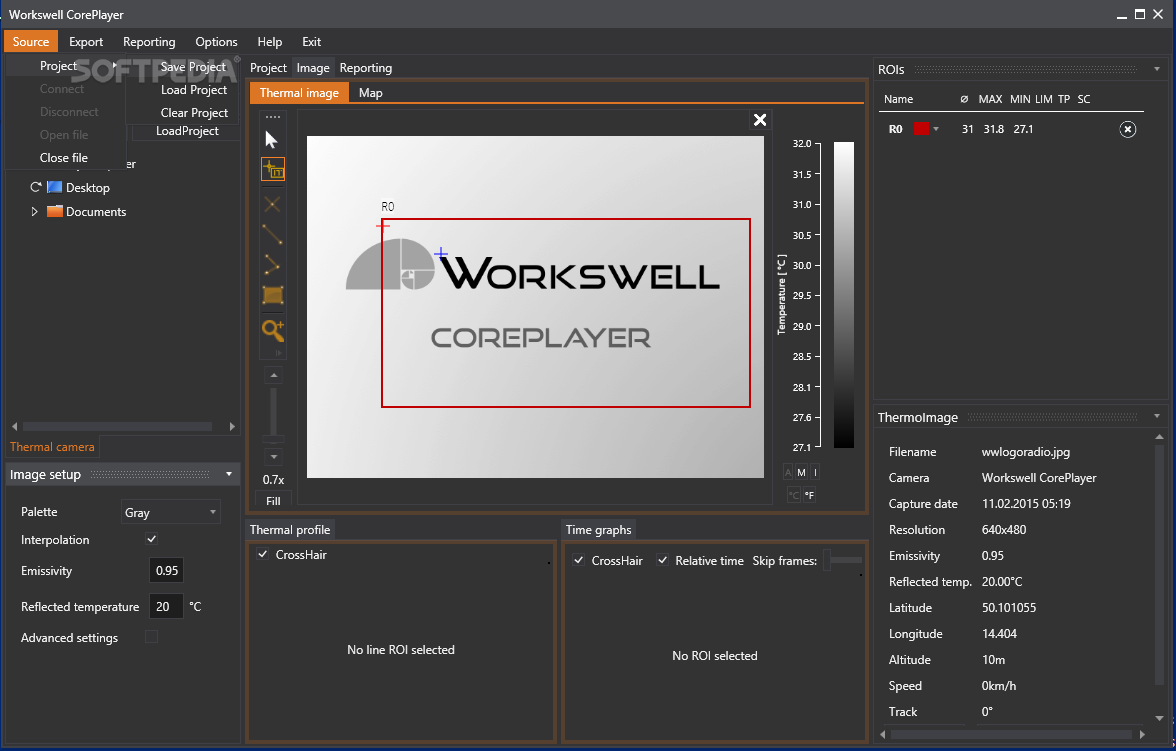This screenshot has height=751, width=1176.
Task: Switch scale to manual mode M
Action: tap(801, 472)
